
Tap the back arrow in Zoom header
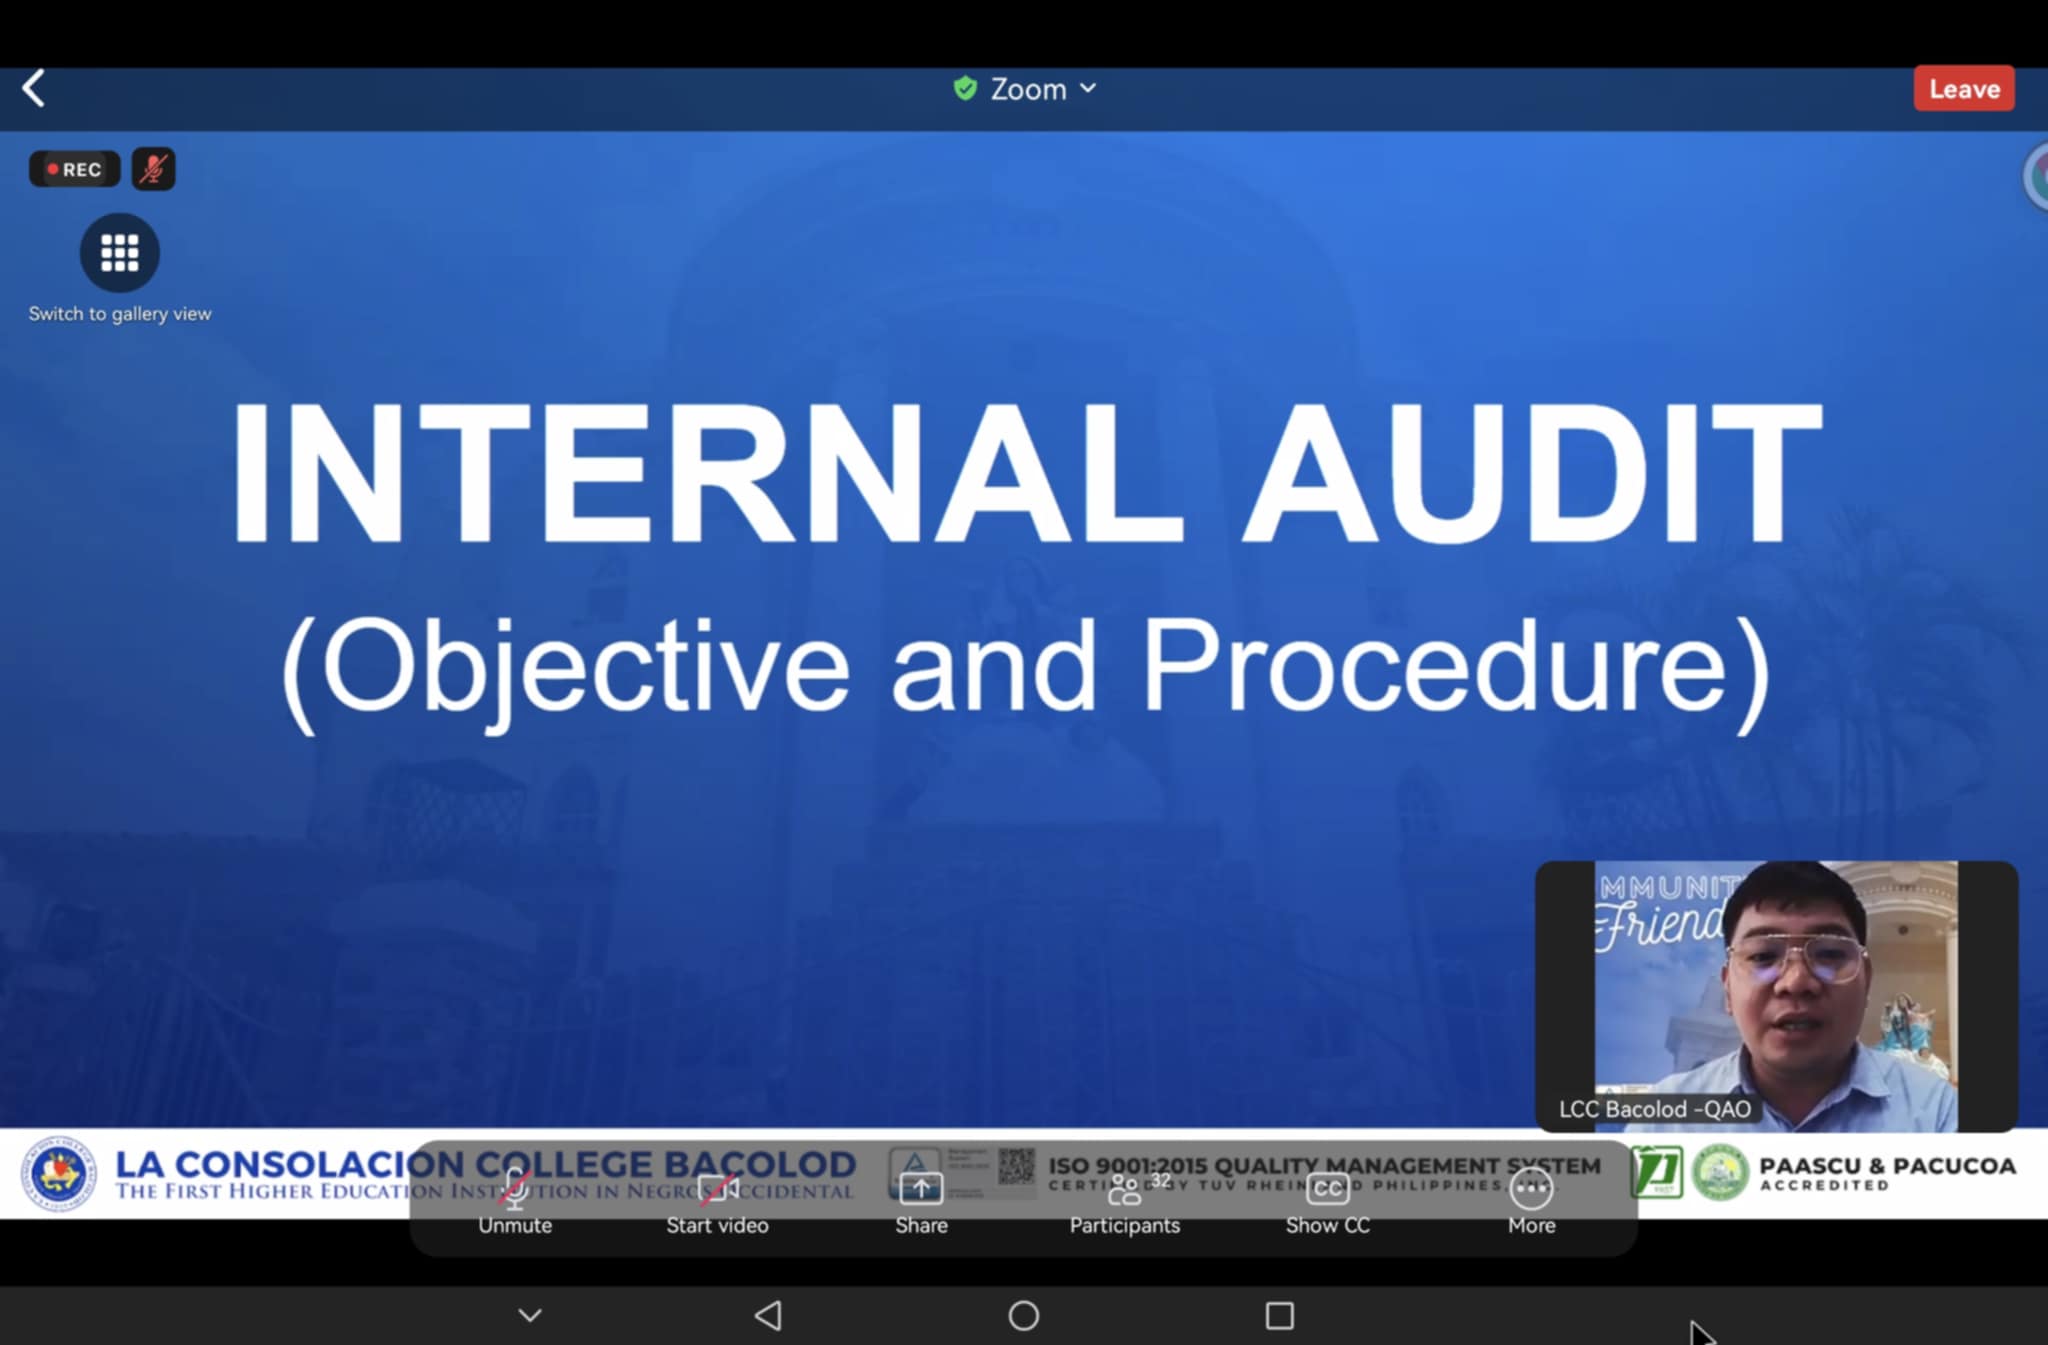[x=34, y=88]
